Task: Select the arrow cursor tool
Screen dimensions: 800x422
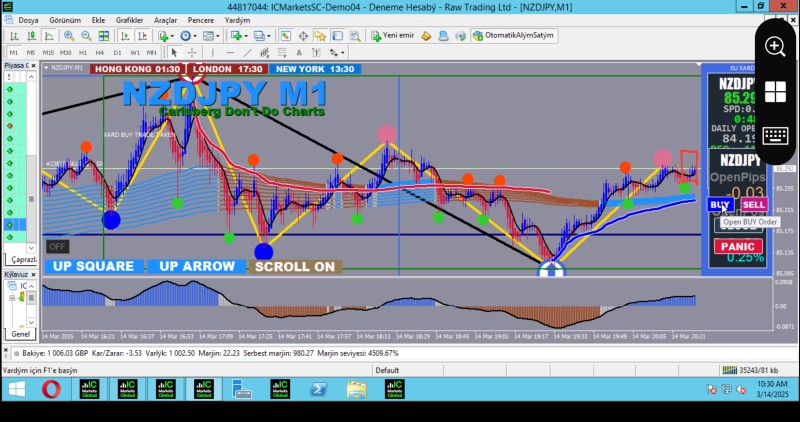Action: tap(174, 53)
